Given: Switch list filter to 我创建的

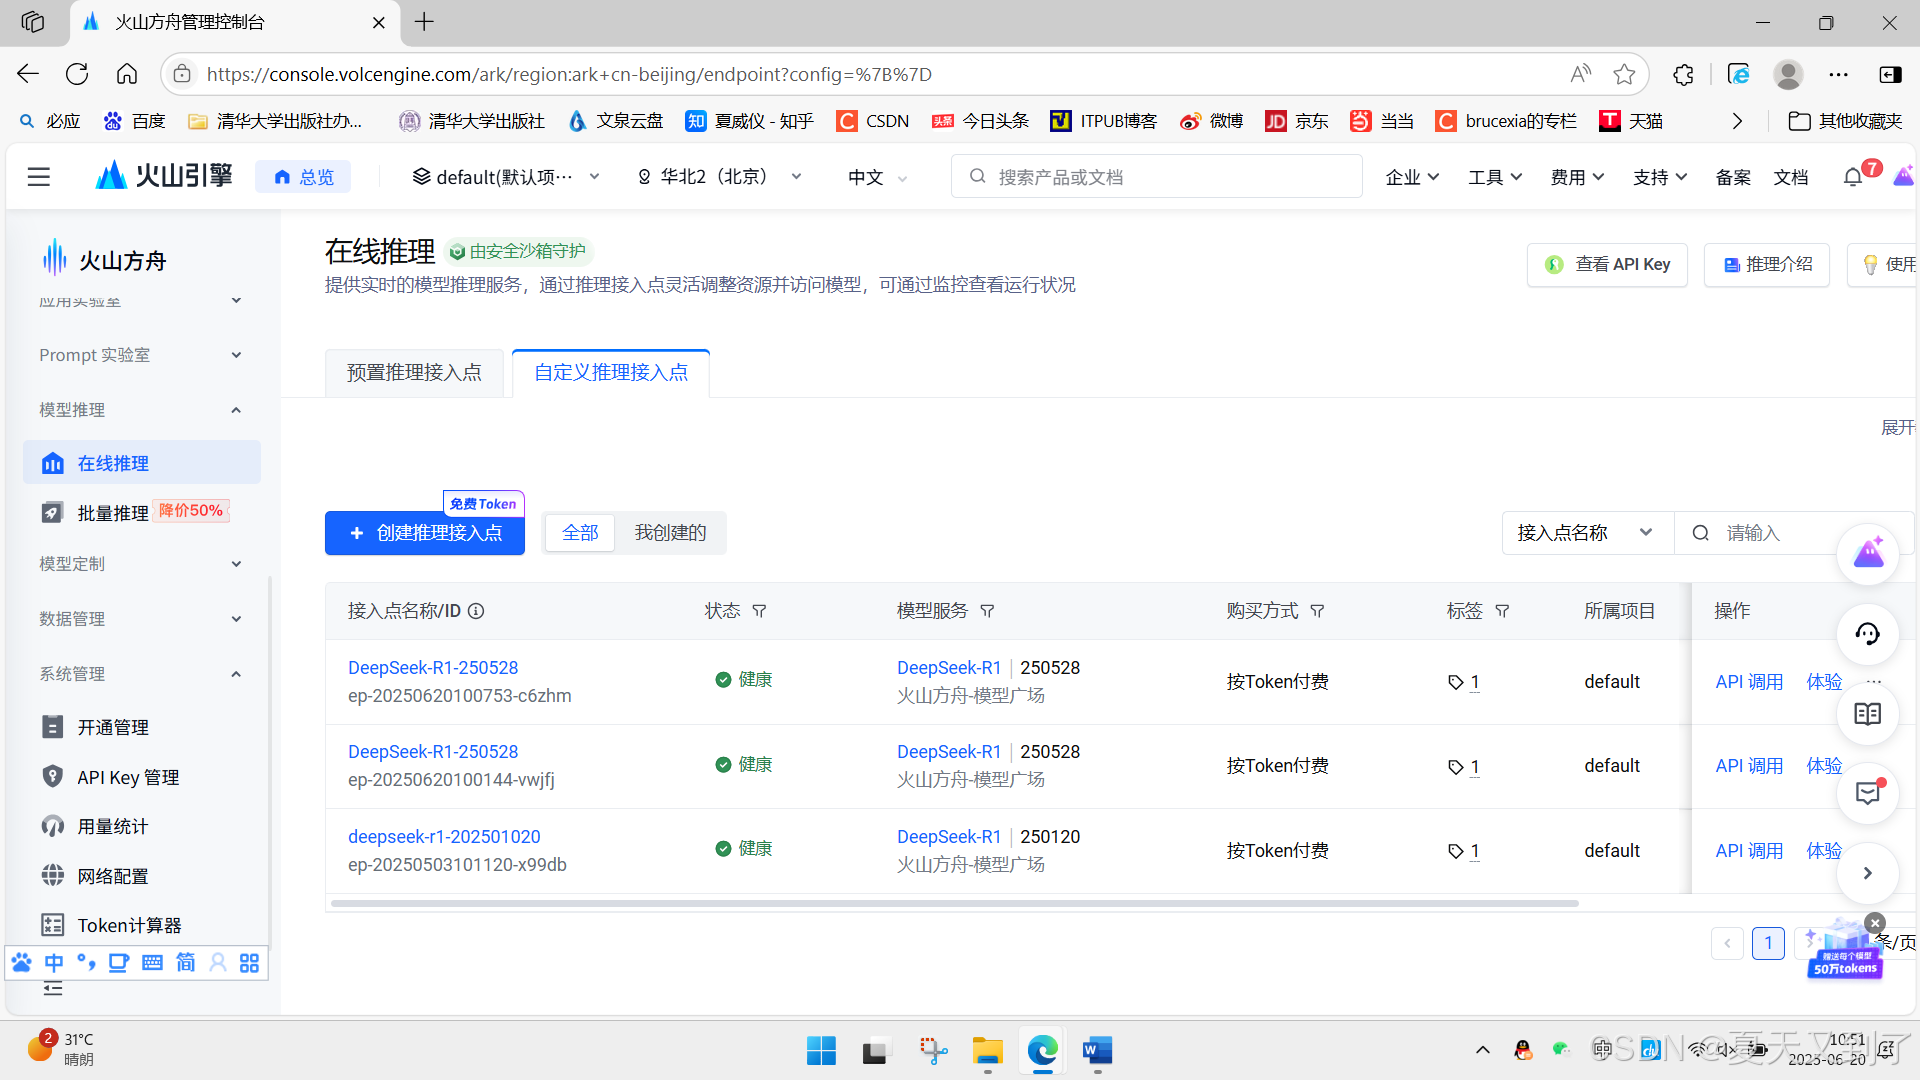Looking at the screenshot, I should click(x=670, y=533).
